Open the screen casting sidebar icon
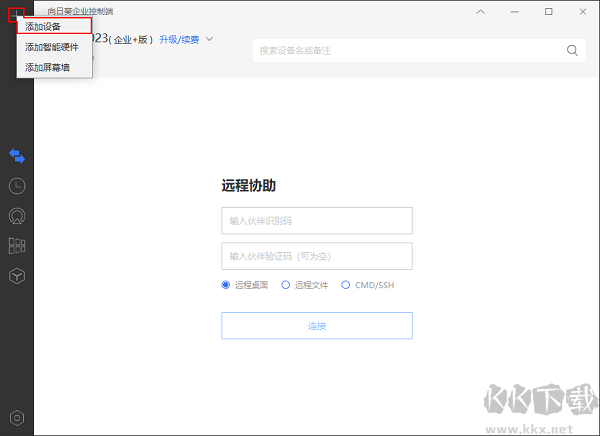Image resolution: width=600 pixels, height=436 pixels. (x=17, y=216)
